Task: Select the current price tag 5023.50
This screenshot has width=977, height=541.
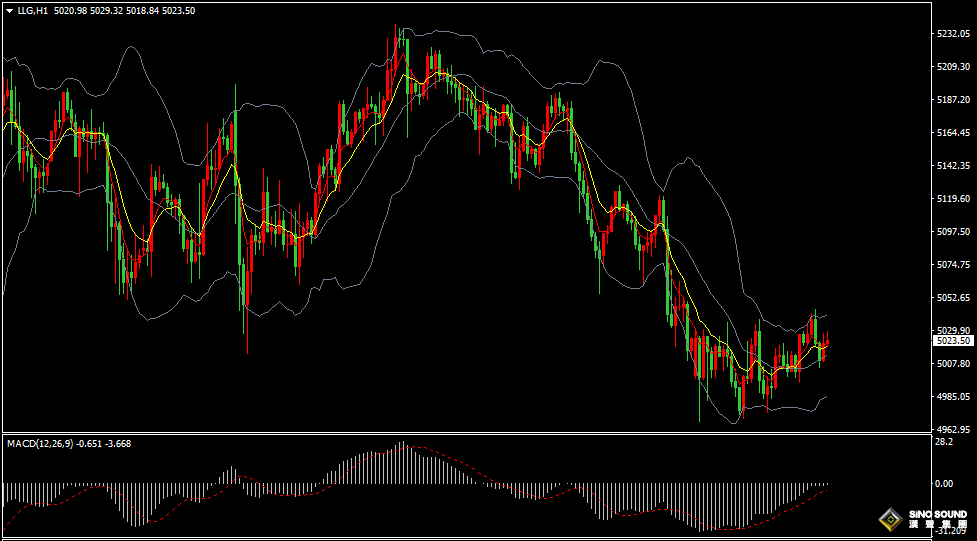Action: click(x=952, y=340)
